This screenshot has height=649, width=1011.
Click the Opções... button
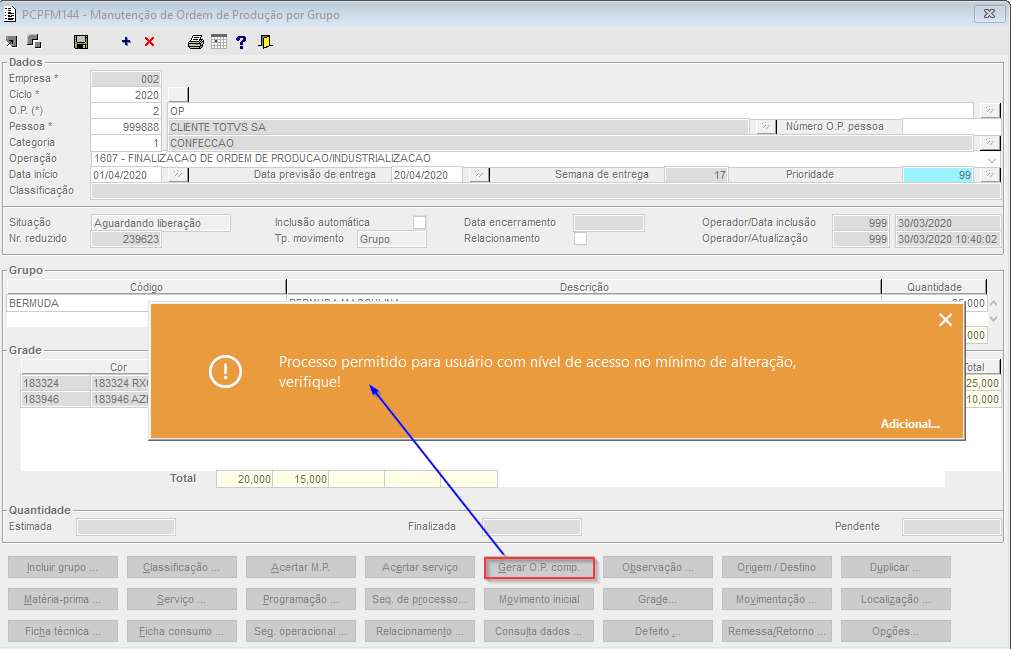pos(896,631)
